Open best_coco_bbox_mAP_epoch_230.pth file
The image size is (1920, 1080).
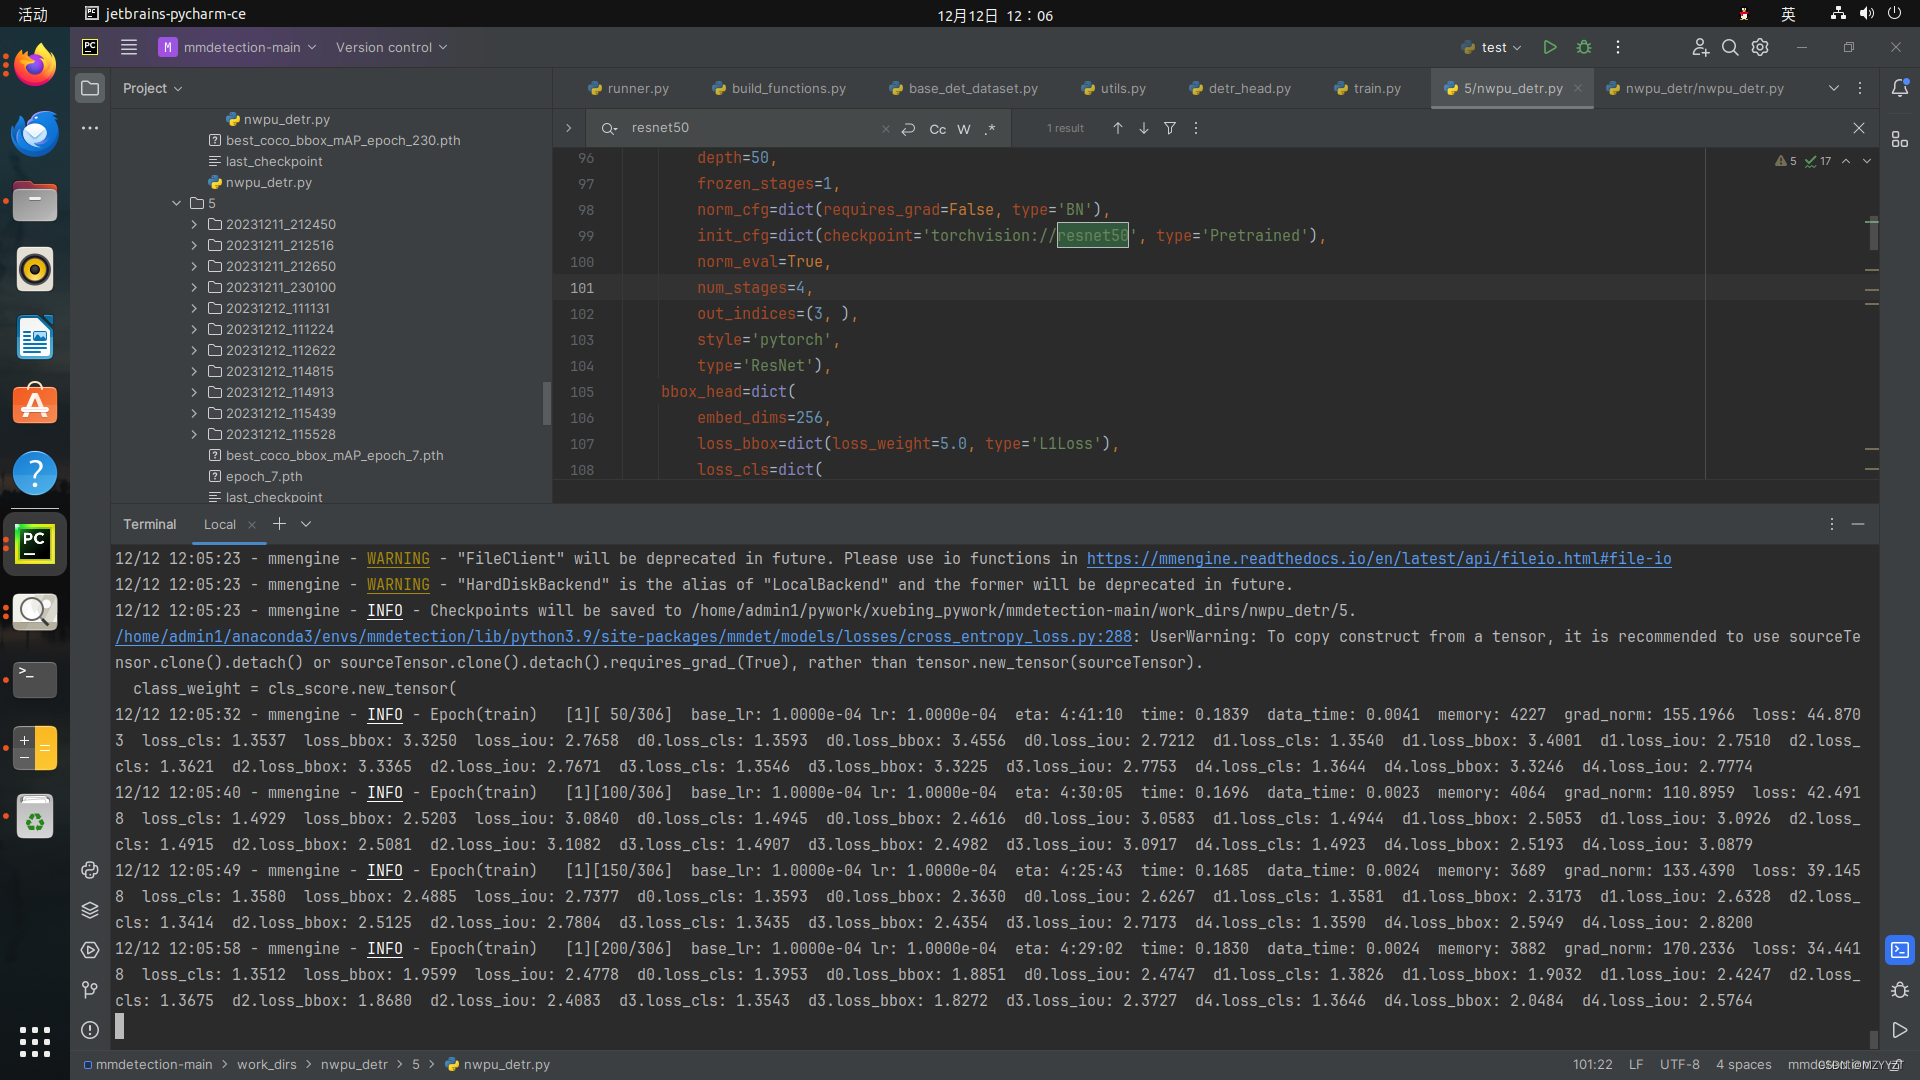[343, 140]
